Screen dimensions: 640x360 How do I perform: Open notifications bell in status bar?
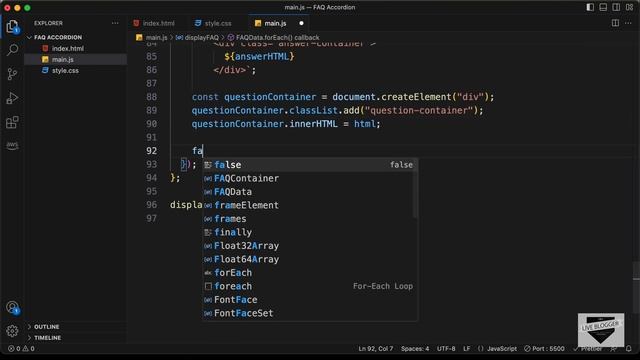(629, 349)
